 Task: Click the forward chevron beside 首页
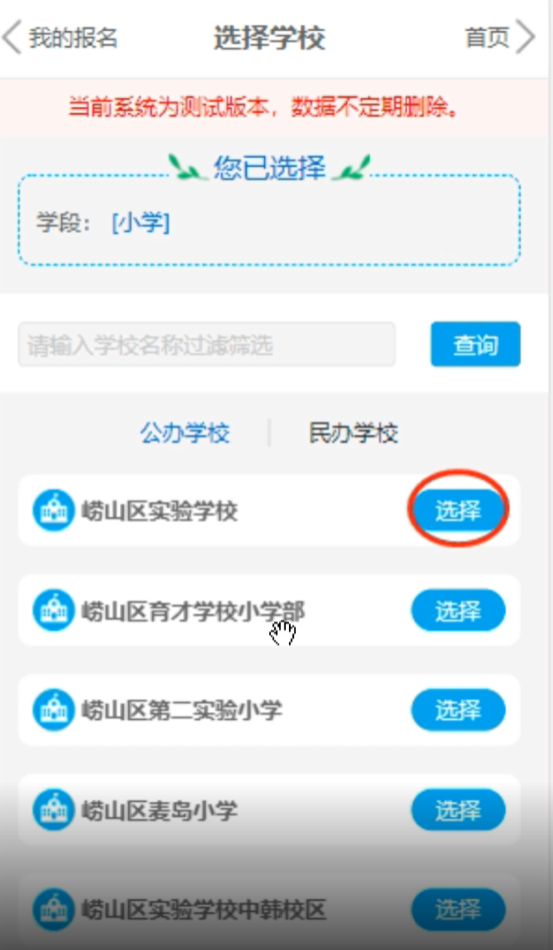(525, 37)
